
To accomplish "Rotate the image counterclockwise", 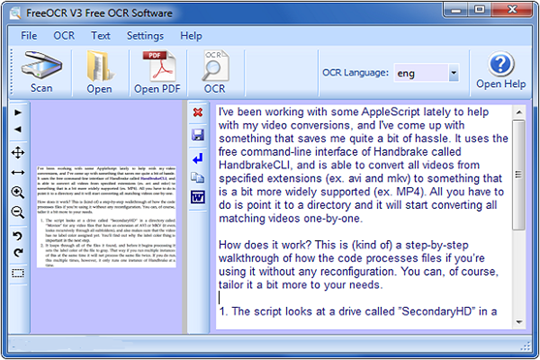I will coord(18,236).
